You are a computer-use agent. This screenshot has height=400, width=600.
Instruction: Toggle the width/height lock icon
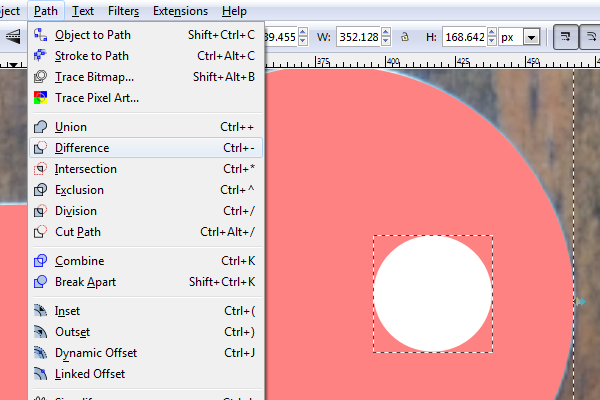pos(405,37)
